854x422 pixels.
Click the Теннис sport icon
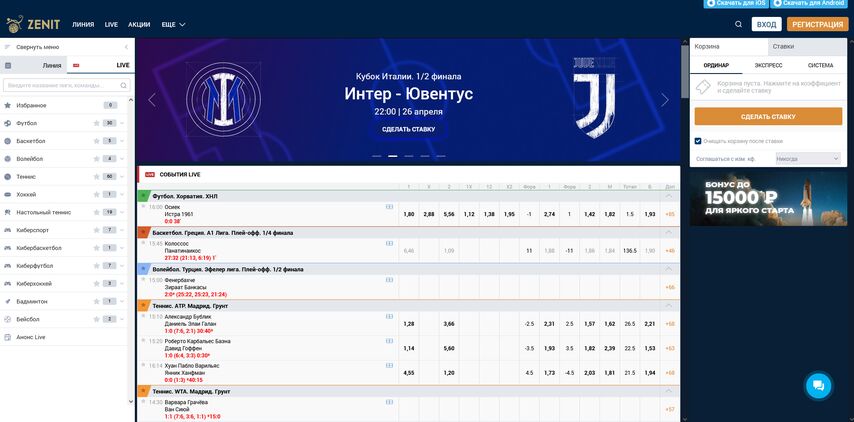point(8,177)
